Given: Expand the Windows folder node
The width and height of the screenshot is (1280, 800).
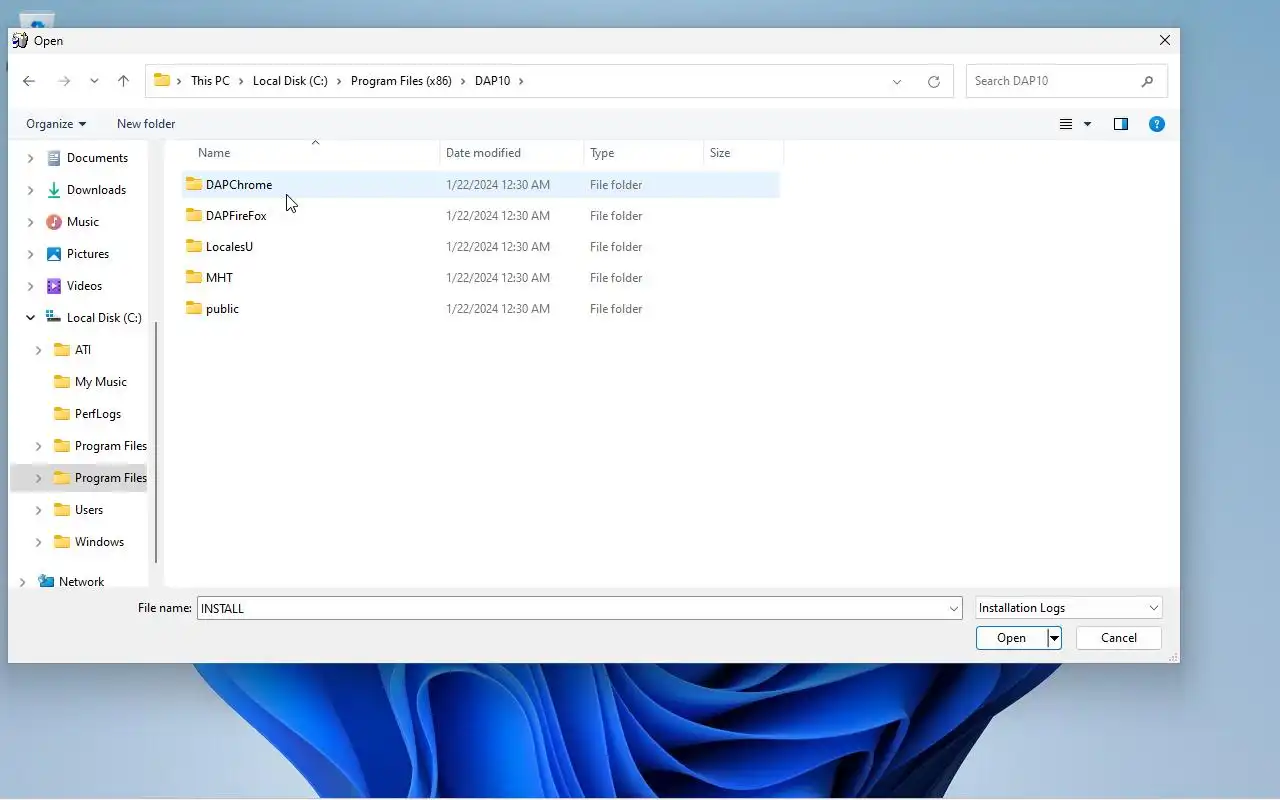Looking at the screenshot, I should tap(38, 542).
